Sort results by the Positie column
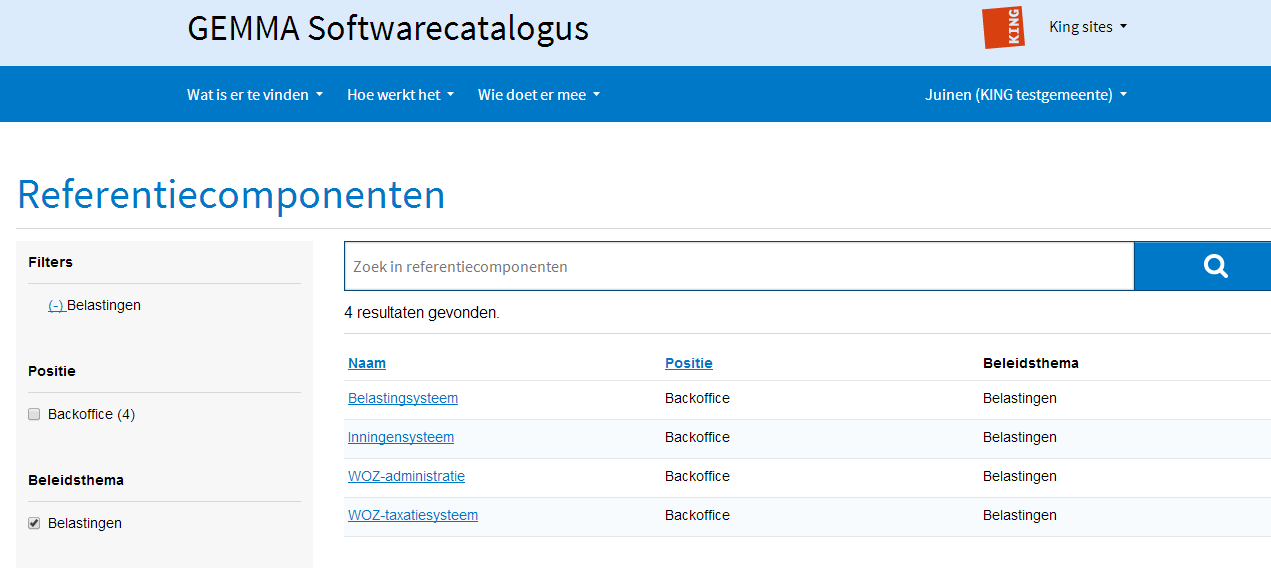 [689, 363]
